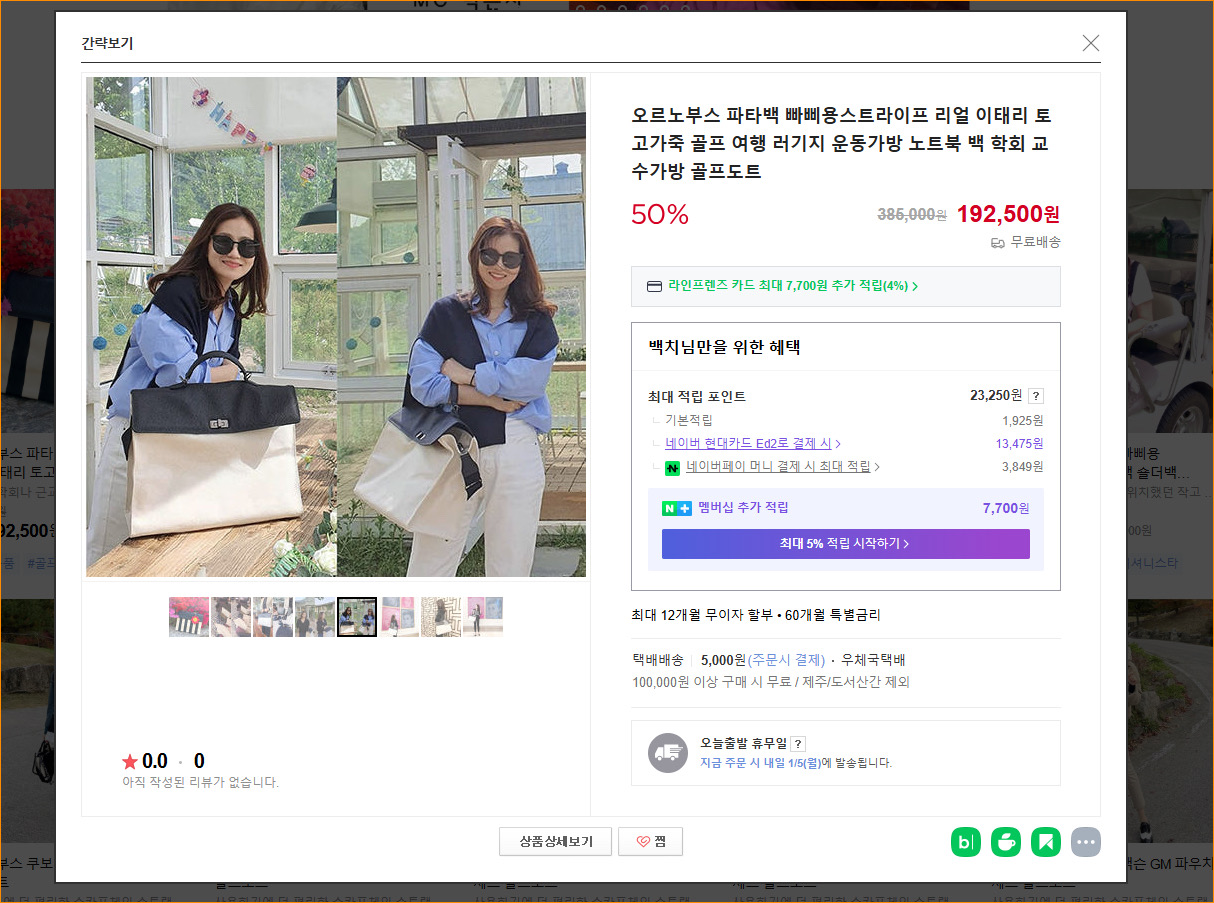Select the pink flower thumbnail in the strip
This screenshot has width=1214, height=903.
189,617
